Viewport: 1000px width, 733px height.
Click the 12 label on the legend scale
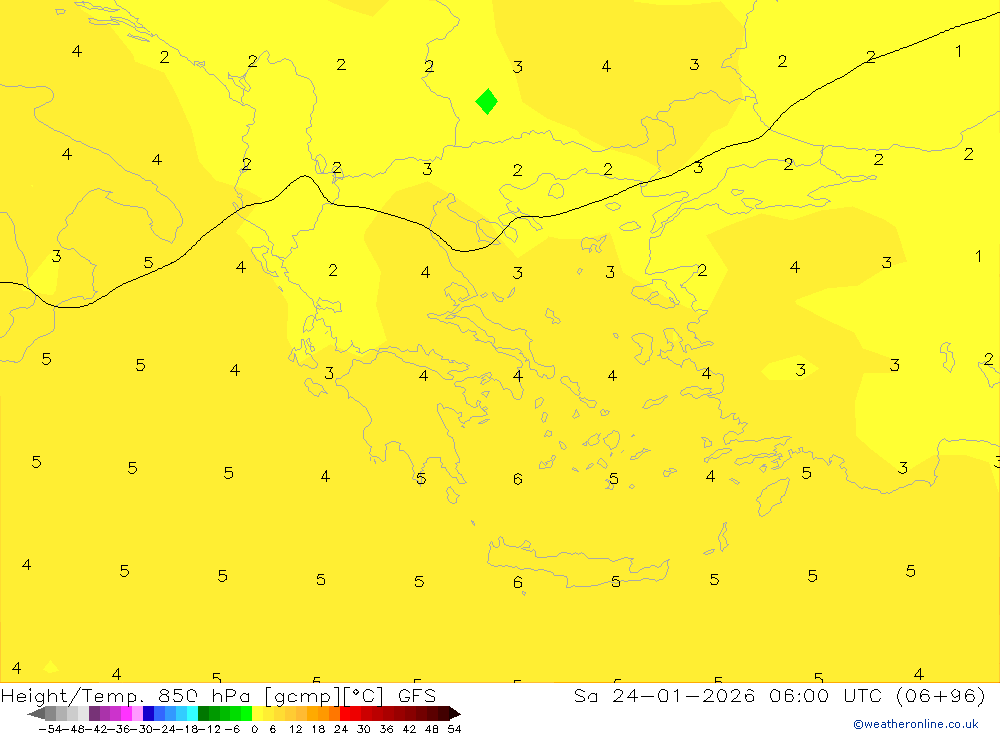(x=295, y=729)
